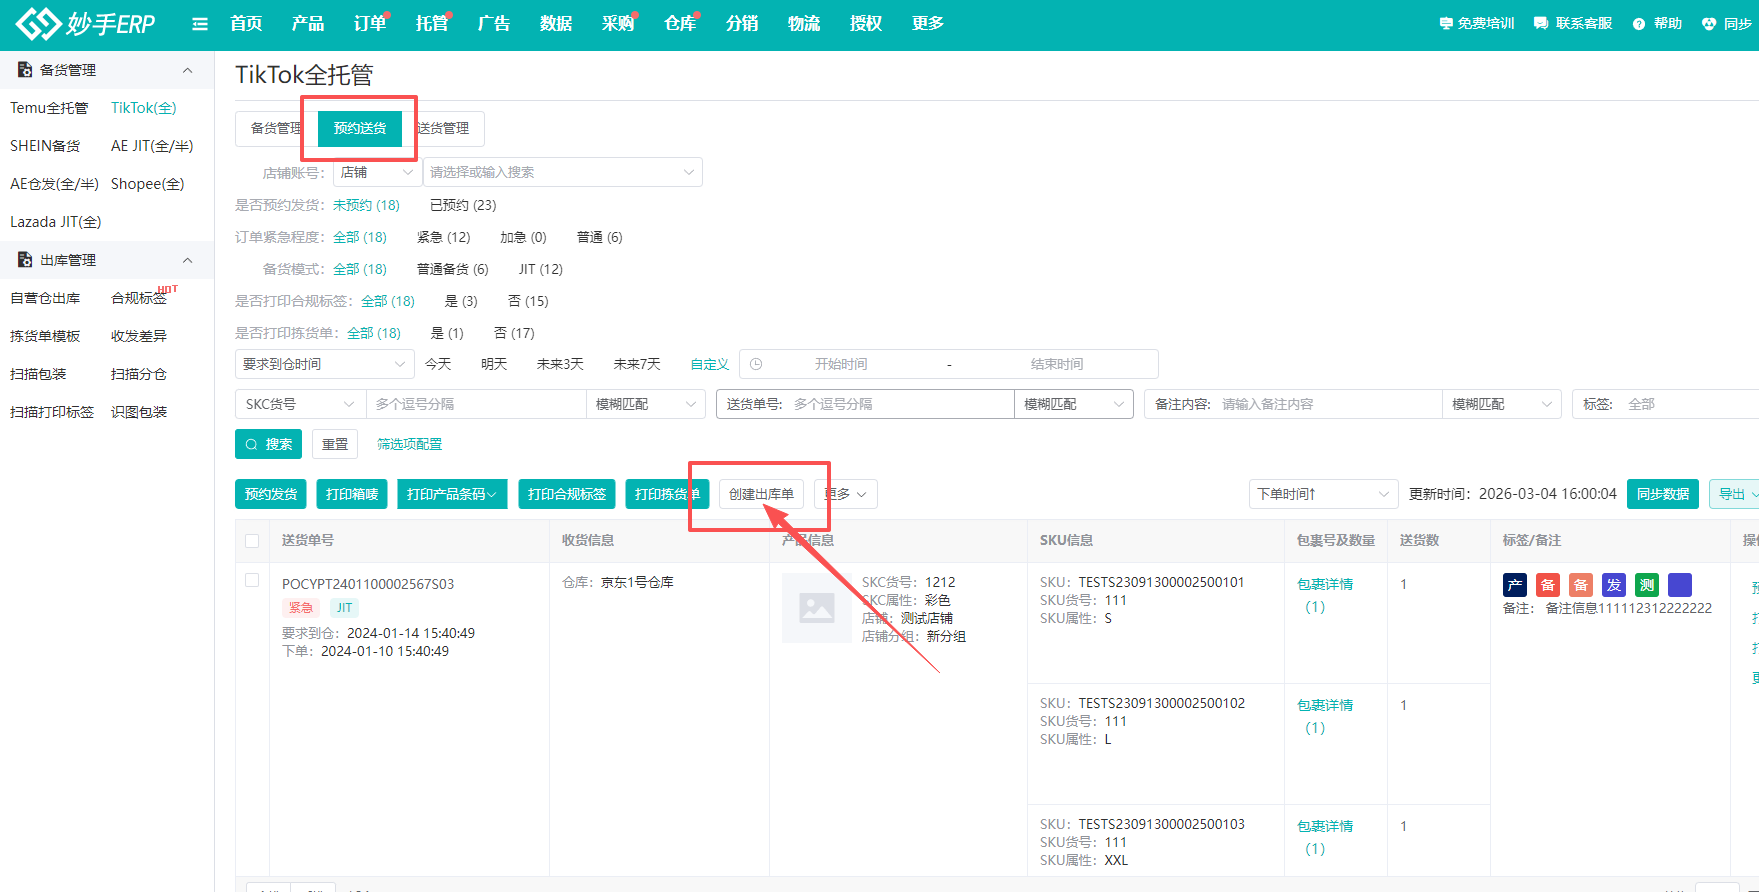Click the clock icon in date range field
This screenshot has width=1759, height=892.
(x=756, y=364)
